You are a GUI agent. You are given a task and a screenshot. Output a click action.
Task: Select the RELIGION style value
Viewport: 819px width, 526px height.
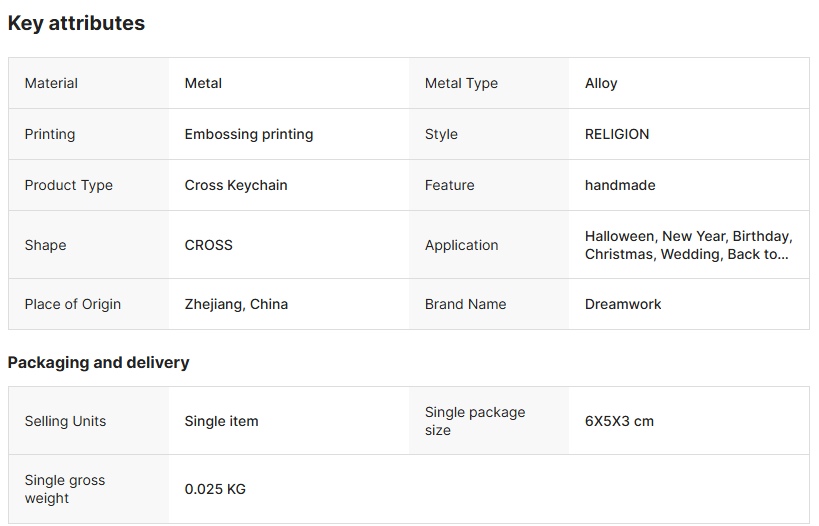tap(617, 134)
